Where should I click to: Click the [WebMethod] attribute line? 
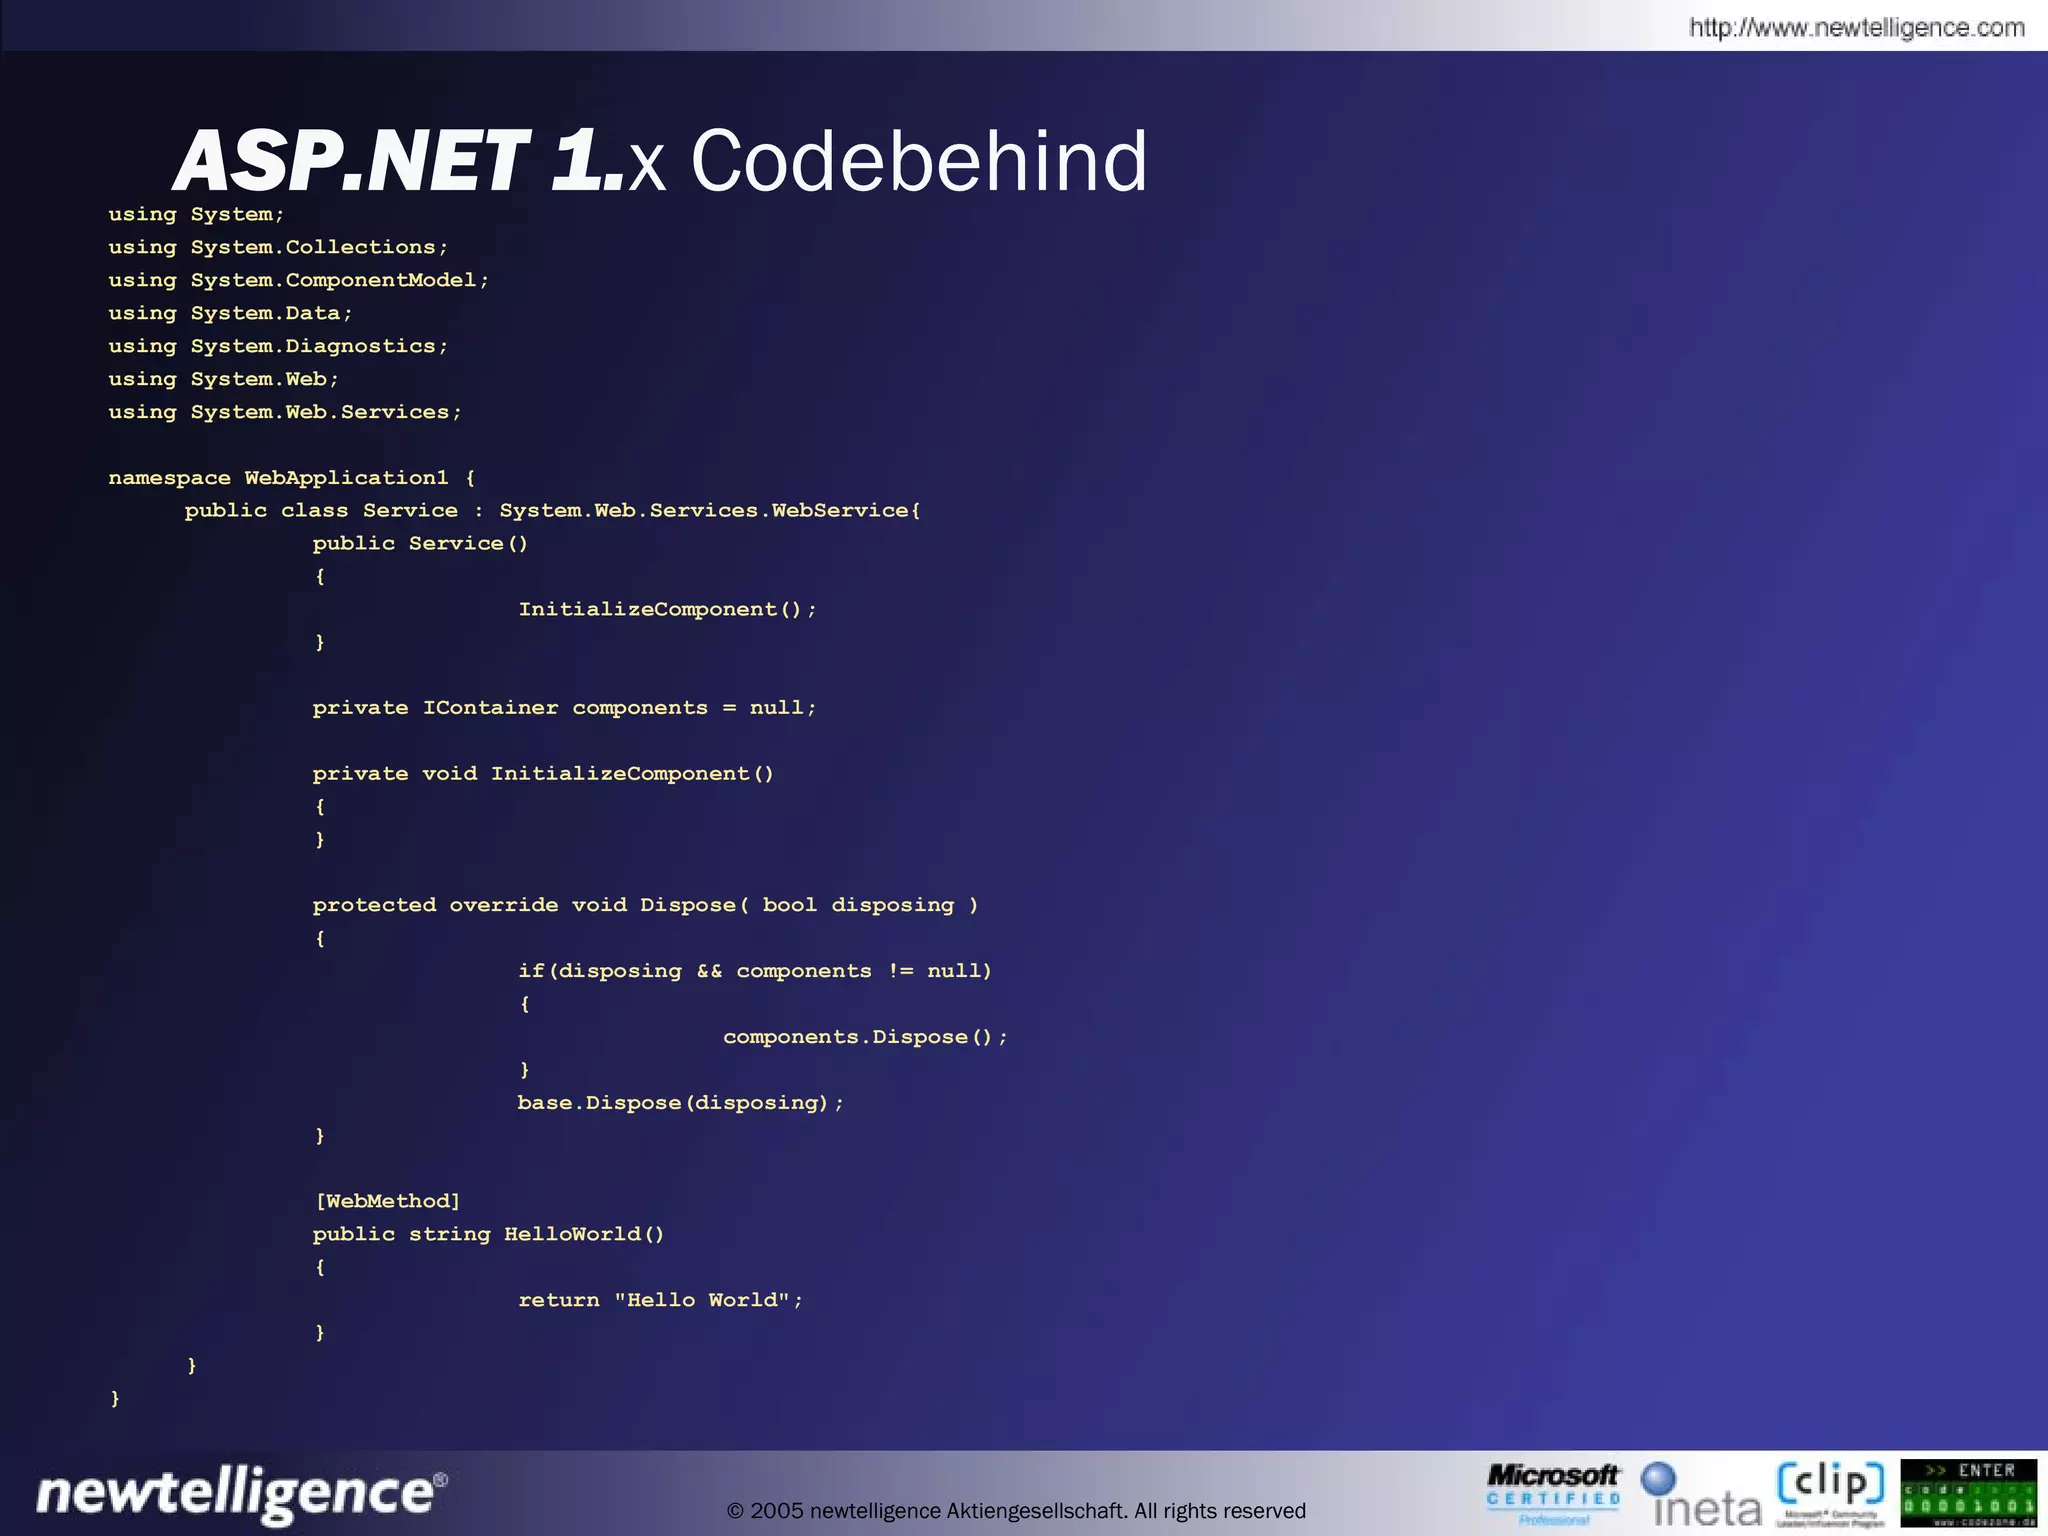coord(387,1201)
